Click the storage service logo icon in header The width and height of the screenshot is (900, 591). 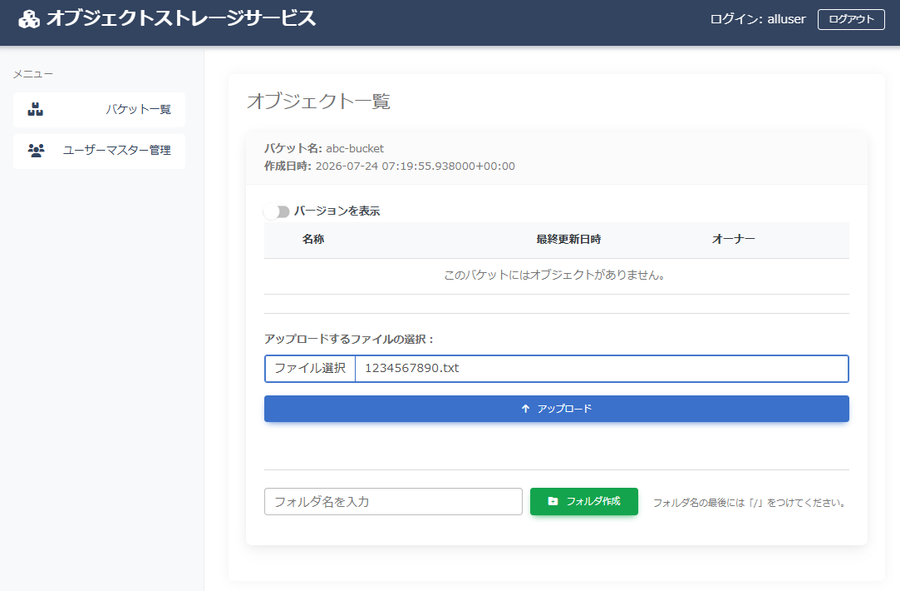point(29,19)
